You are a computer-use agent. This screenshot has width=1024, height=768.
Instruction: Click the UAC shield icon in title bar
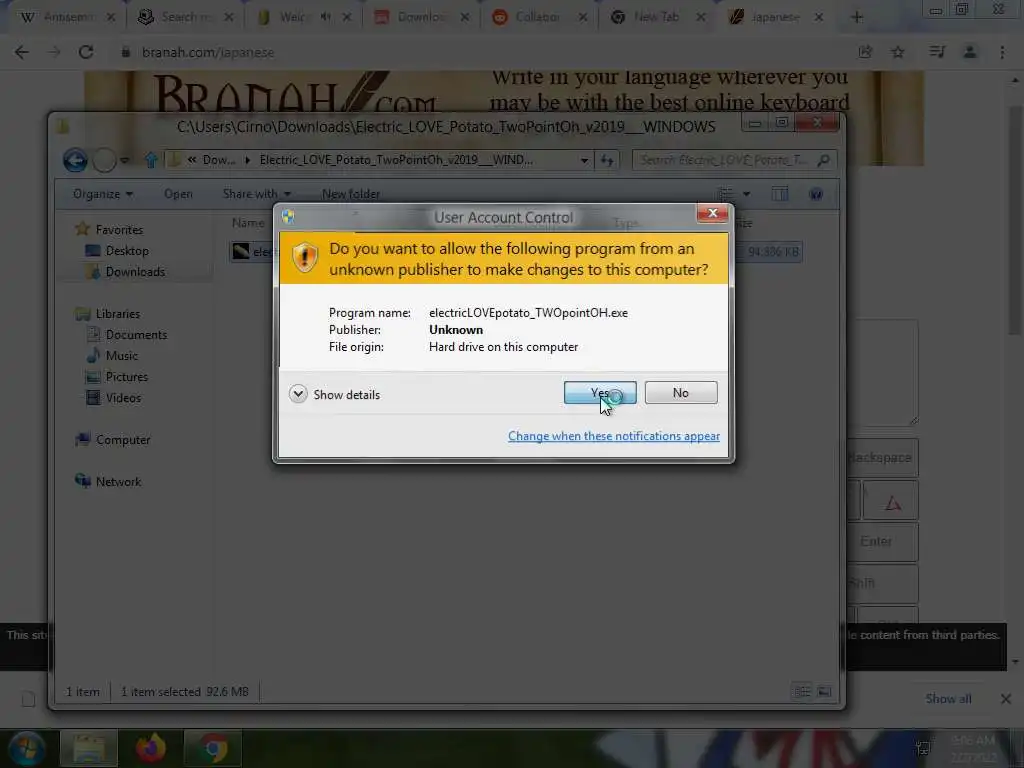288,217
